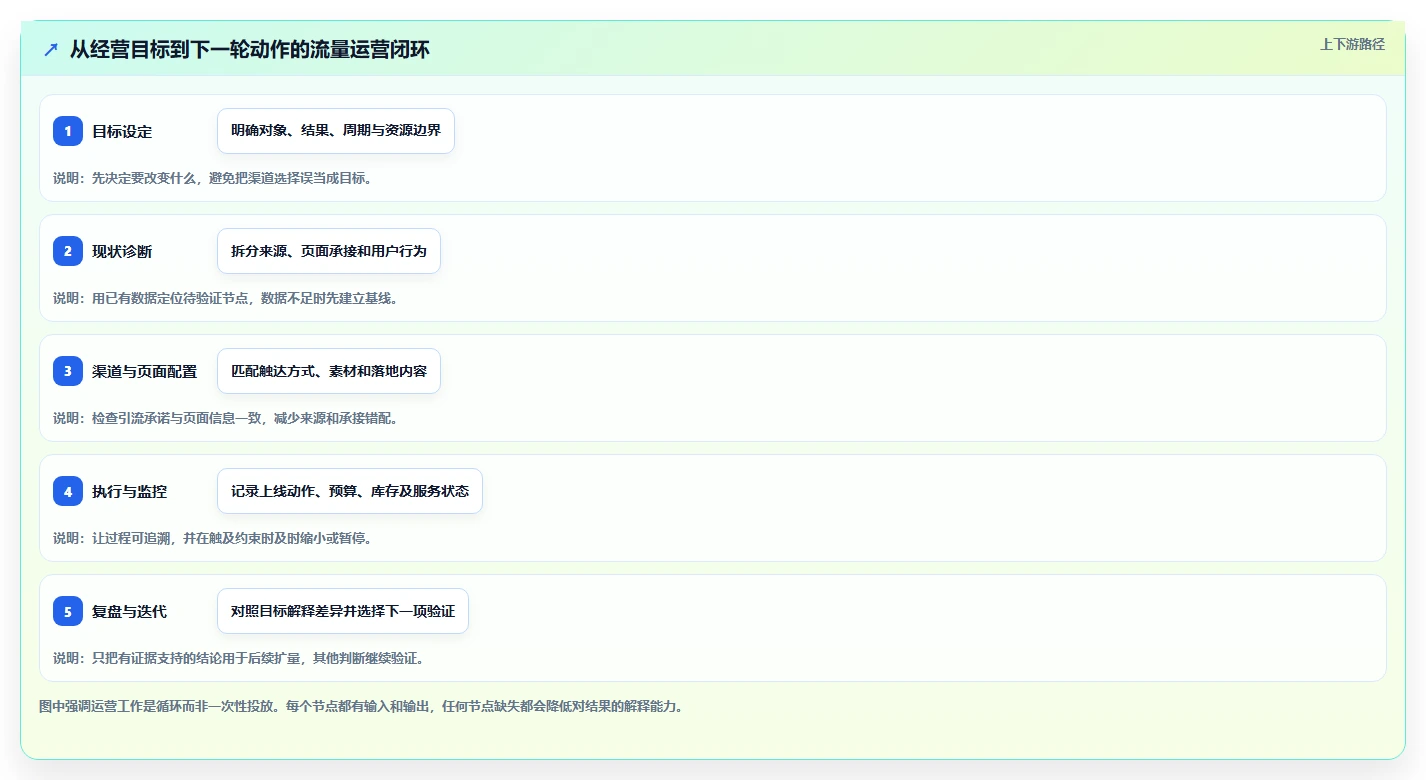Click the footer text 图中强调运营工作是循环
This screenshot has width=1426, height=780.
361,706
